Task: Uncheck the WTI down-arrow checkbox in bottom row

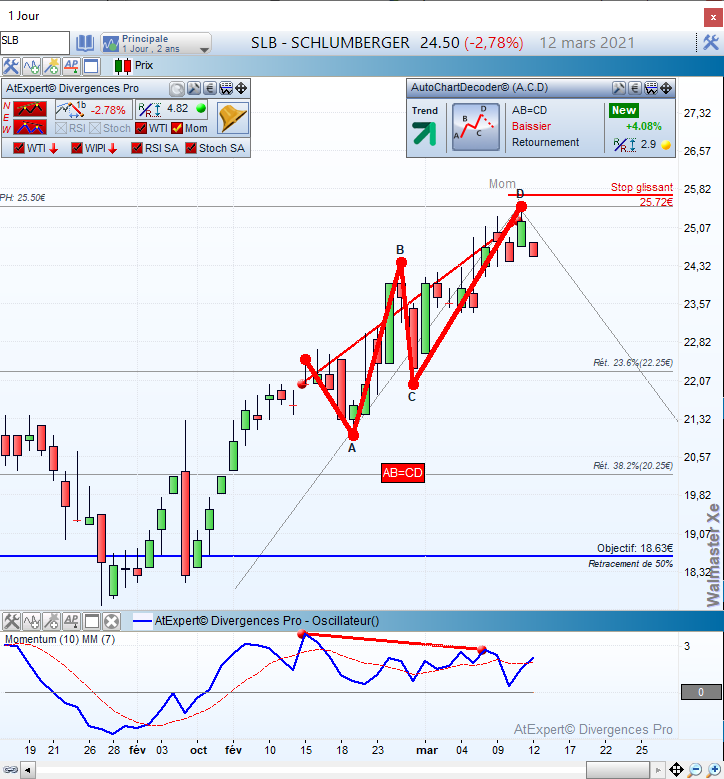Action: click(19, 148)
